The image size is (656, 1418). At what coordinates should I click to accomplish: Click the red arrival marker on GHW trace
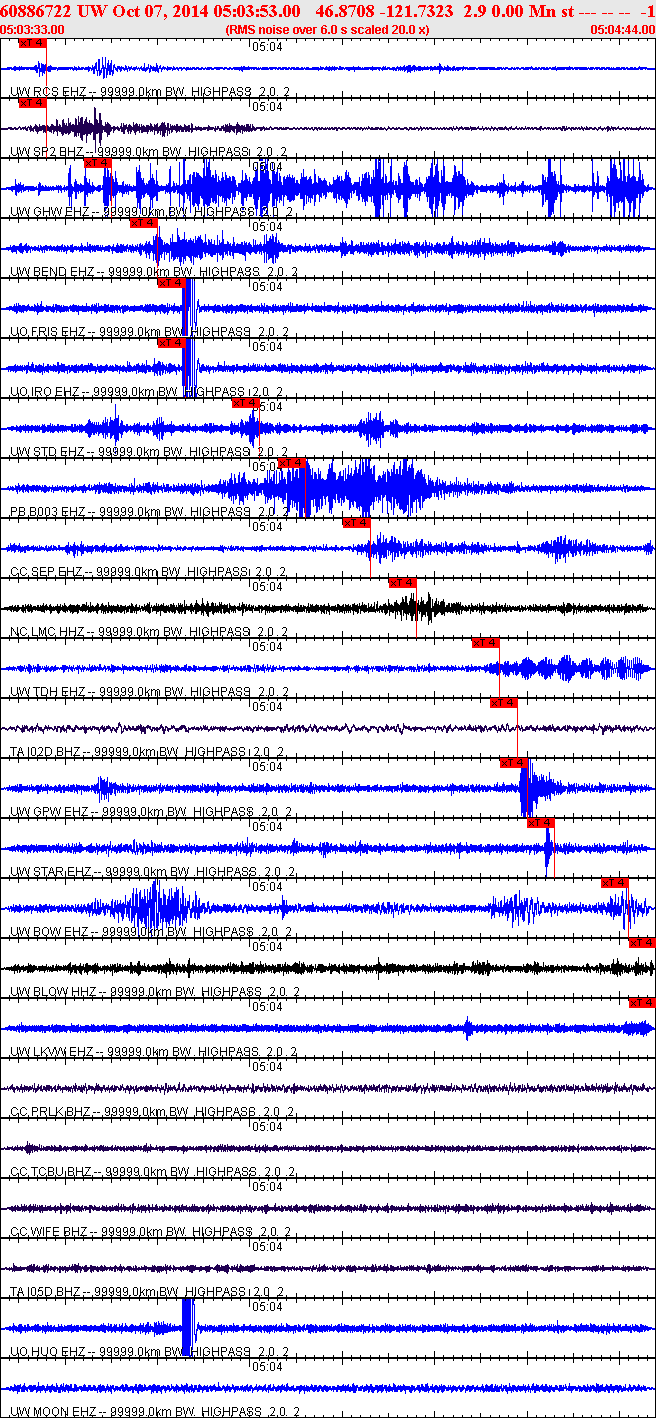(x=97, y=163)
